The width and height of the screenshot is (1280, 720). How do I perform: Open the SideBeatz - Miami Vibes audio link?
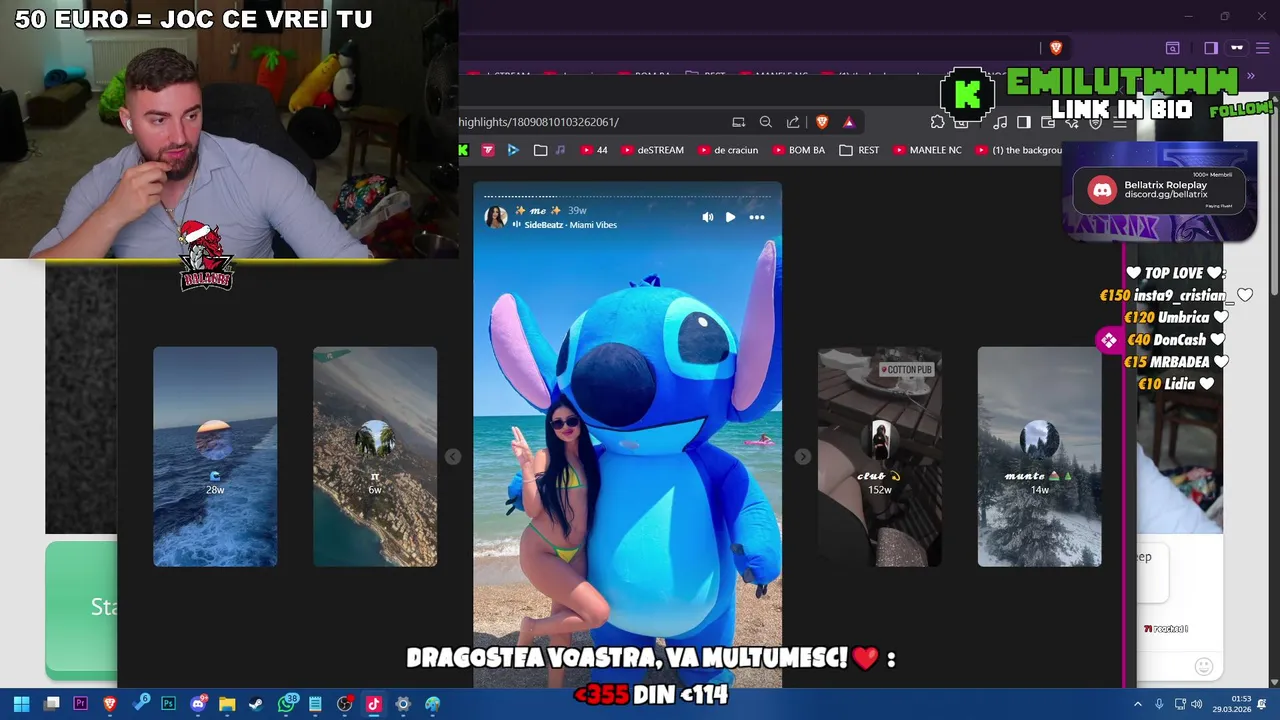[x=570, y=225]
